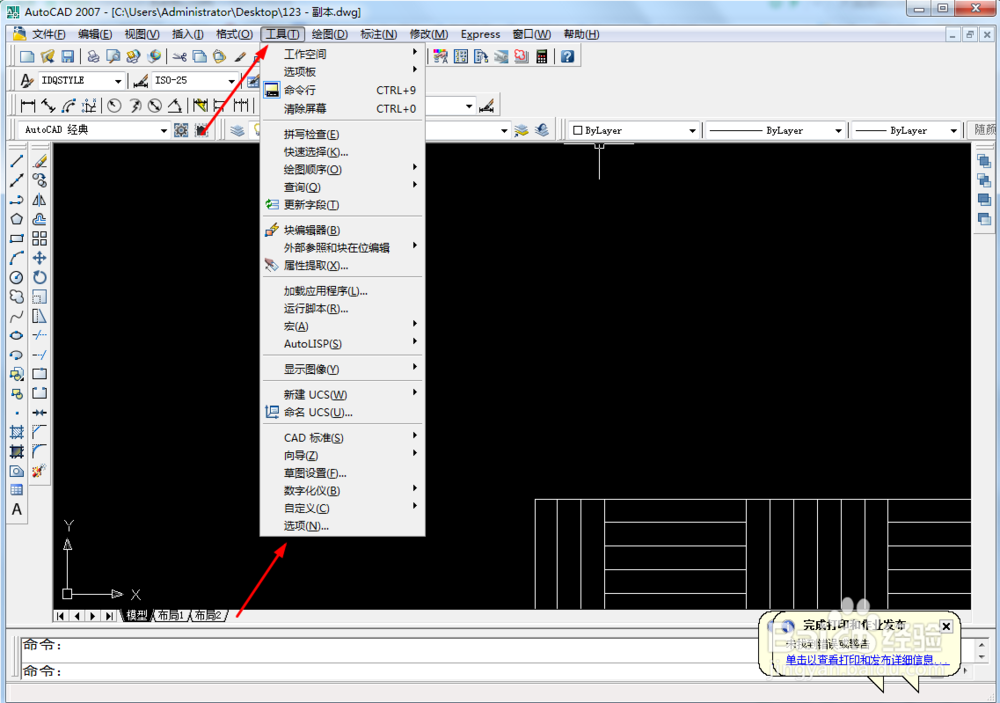Close the plot notification balloon
This screenshot has height=703, width=1000.
pyautogui.click(x=946, y=626)
